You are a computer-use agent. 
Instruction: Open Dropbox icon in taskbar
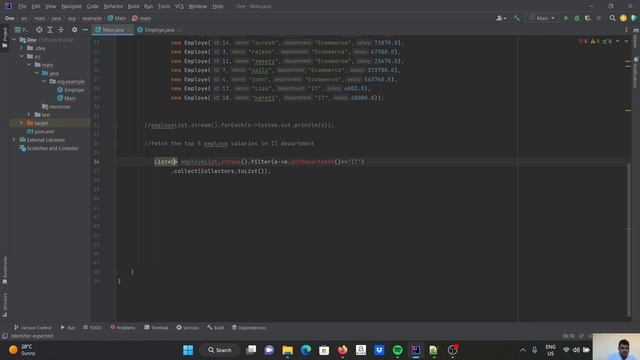[x=379, y=350]
